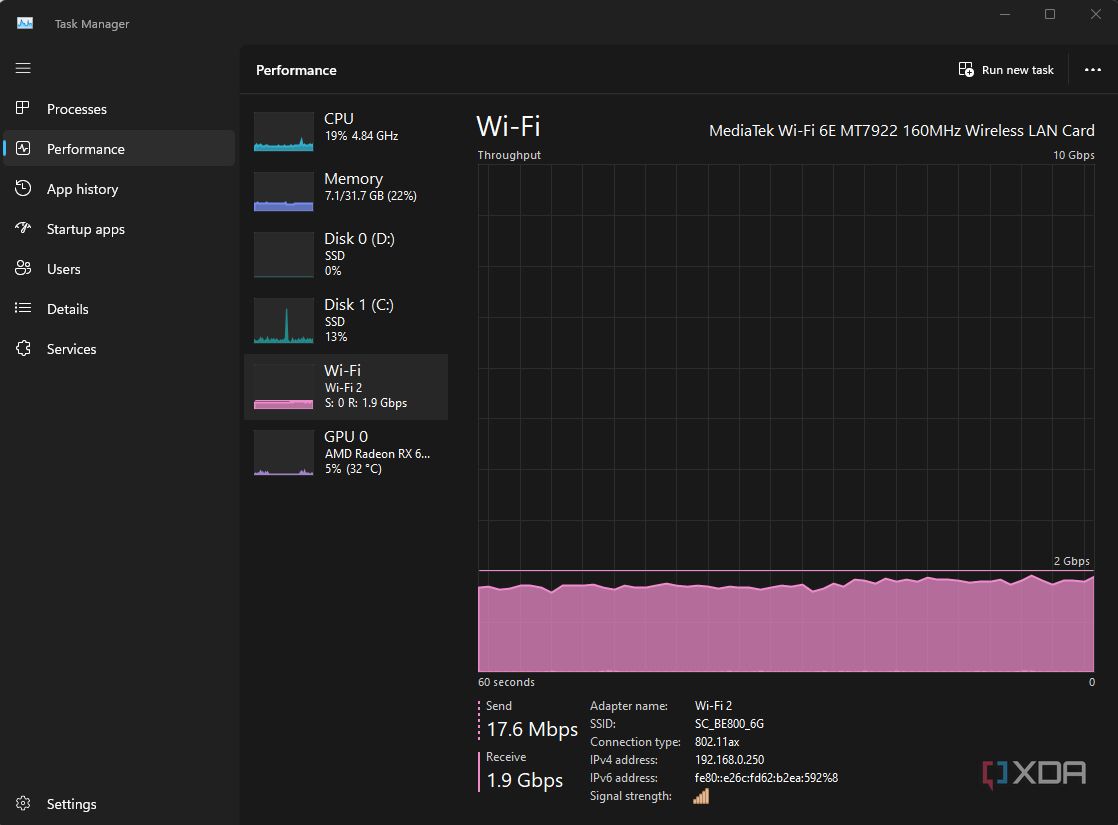The image size is (1118, 825).
Task: Open the Services page
Action: pyautogui.click(x=119, y=348)
